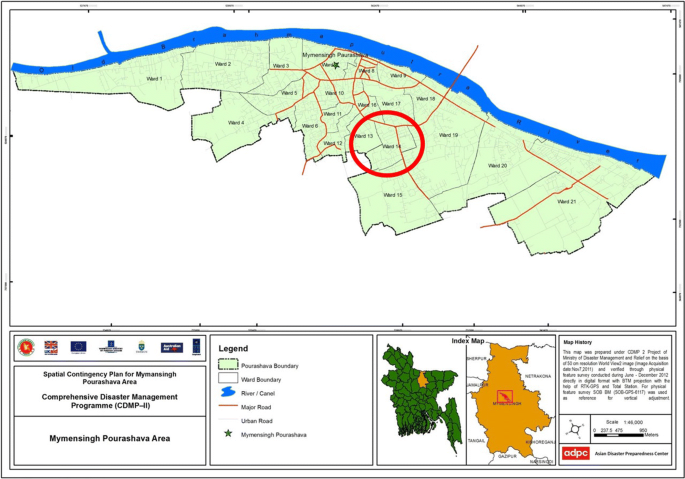Click the Bangladesh government emblem logo
685x479 pixels.
[x=24, y=347]
